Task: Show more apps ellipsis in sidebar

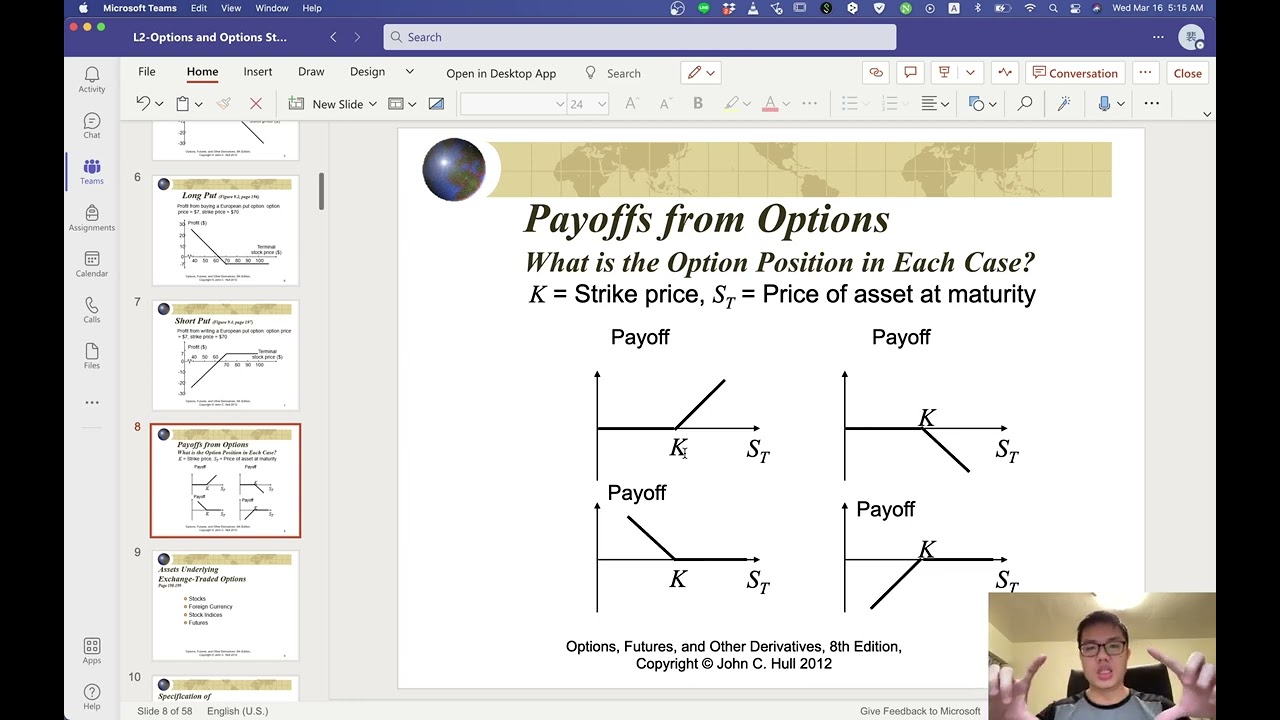Action: 92,402
